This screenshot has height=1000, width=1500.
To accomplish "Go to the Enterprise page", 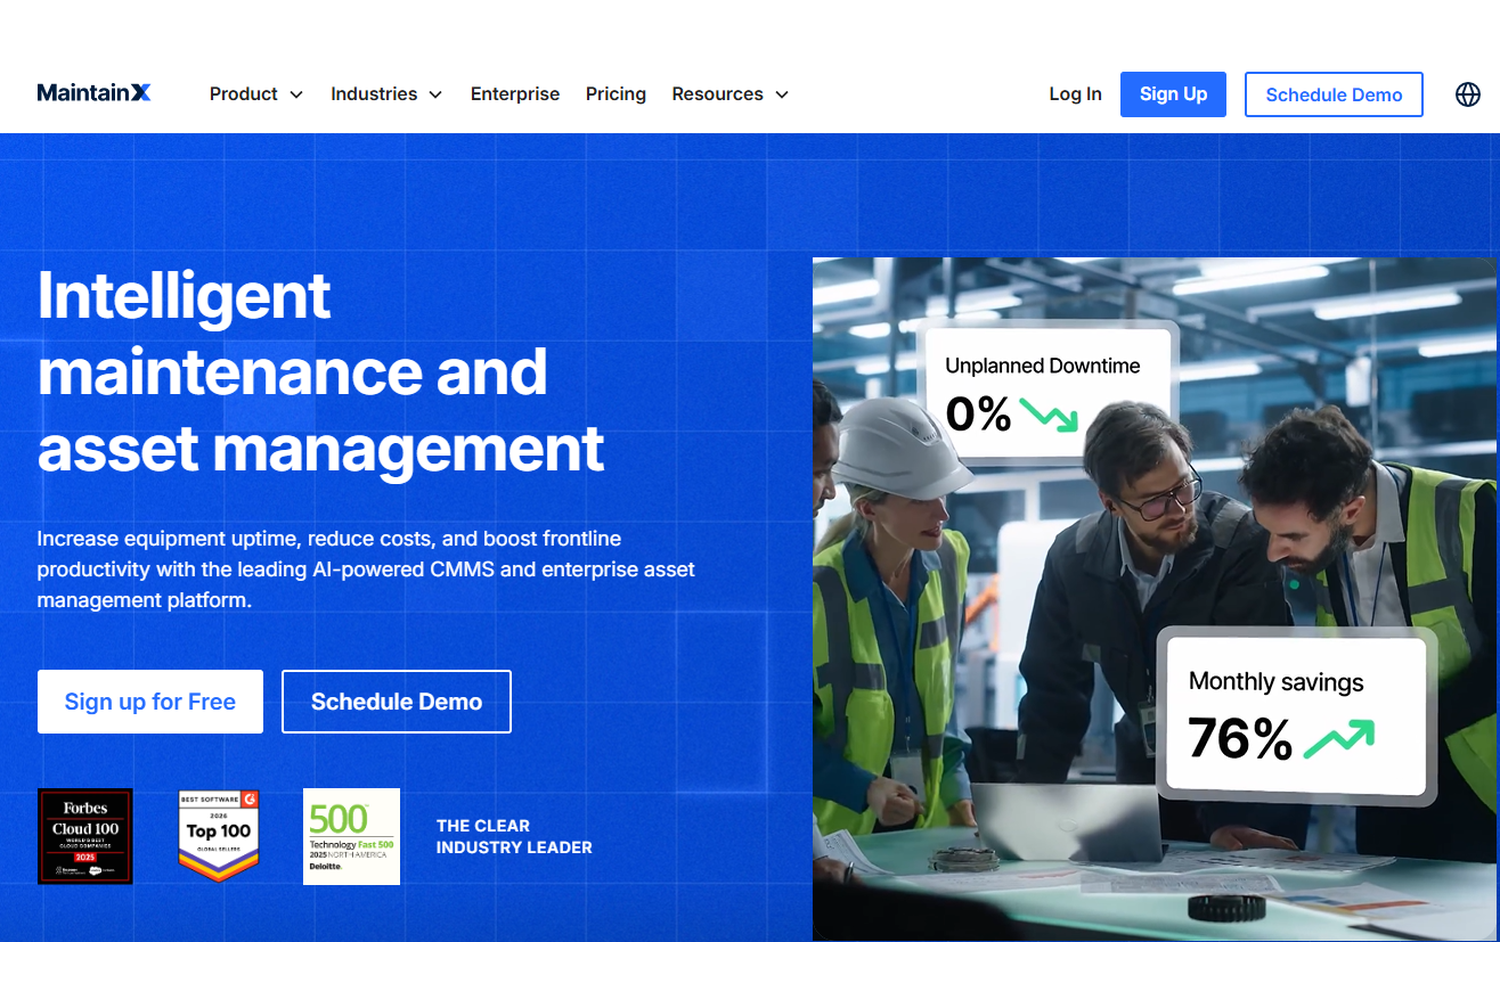I will tap(515, 94).
